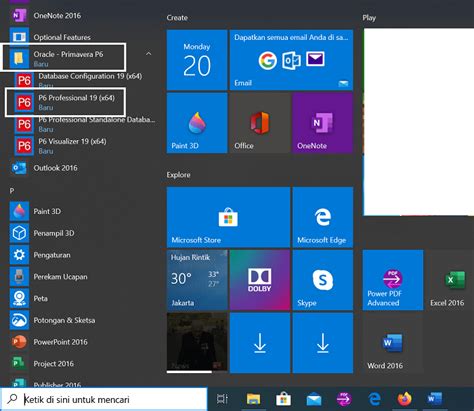Image resolution: width=474 pixels, height=411 pixels.
Task: Open Power PDF from the taskbar
Action: [344, 399]
